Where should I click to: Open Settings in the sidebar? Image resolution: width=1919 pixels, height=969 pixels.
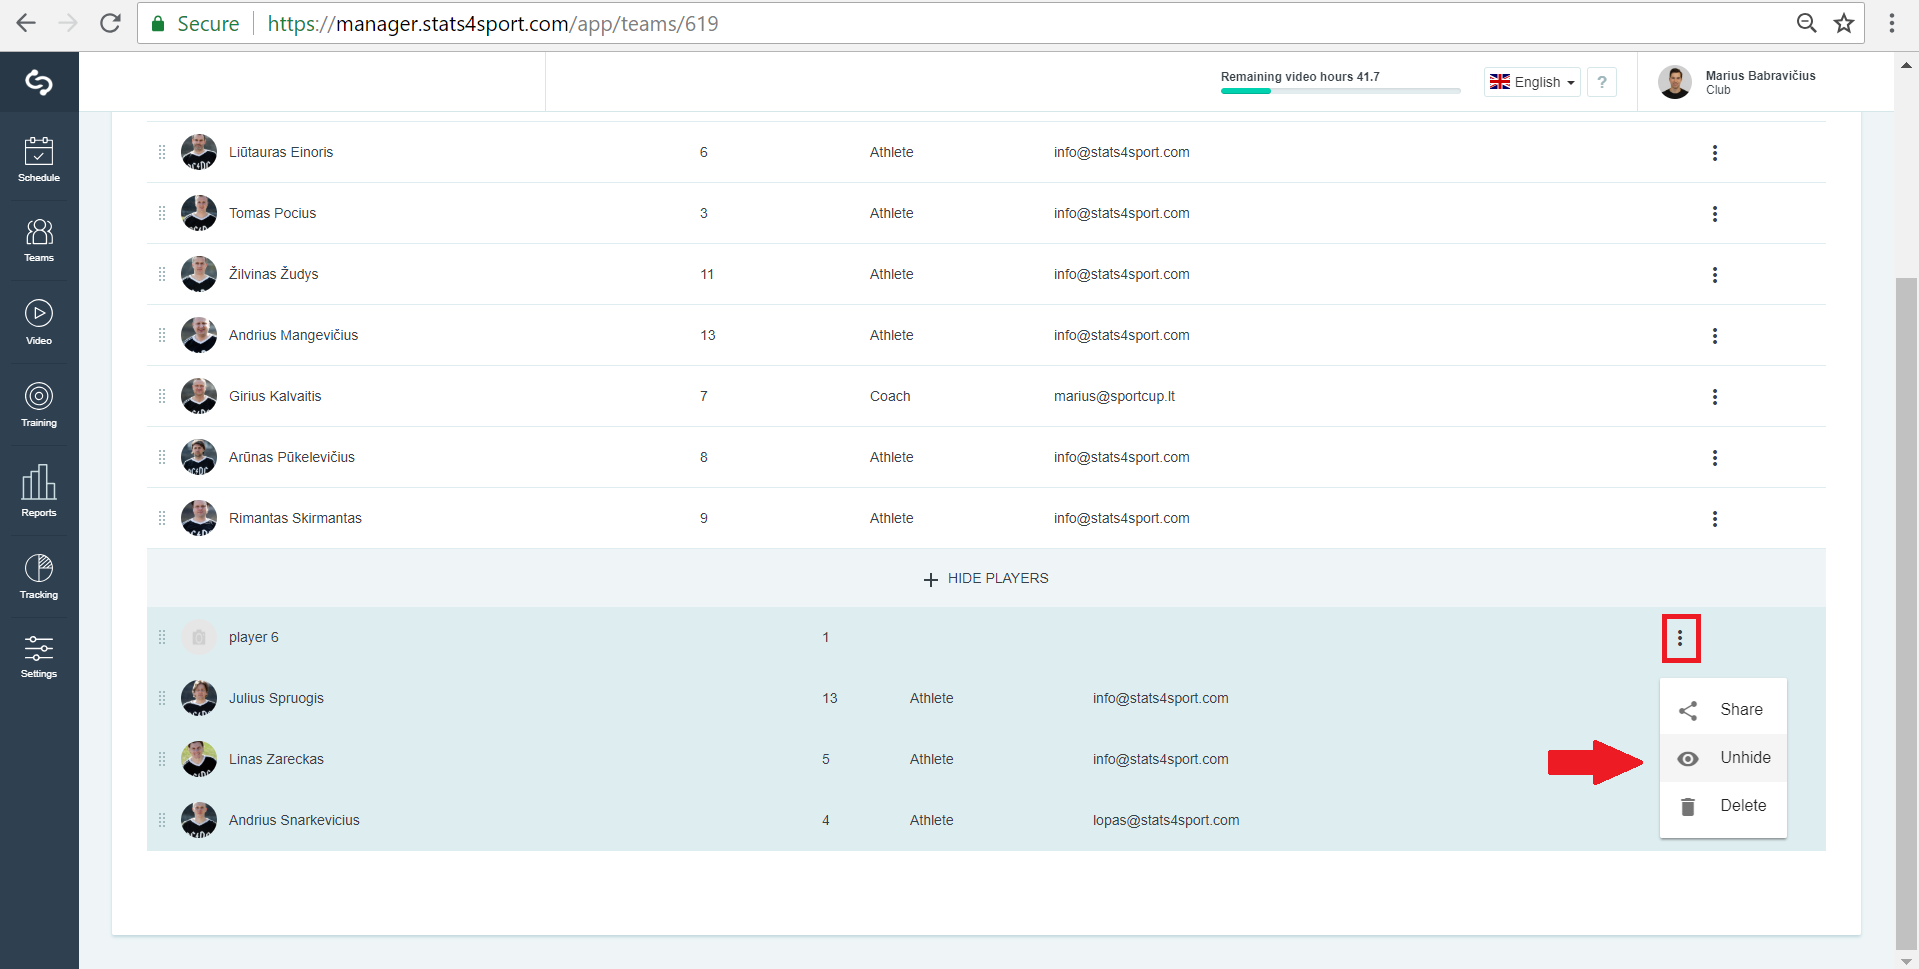coord(39,656)
